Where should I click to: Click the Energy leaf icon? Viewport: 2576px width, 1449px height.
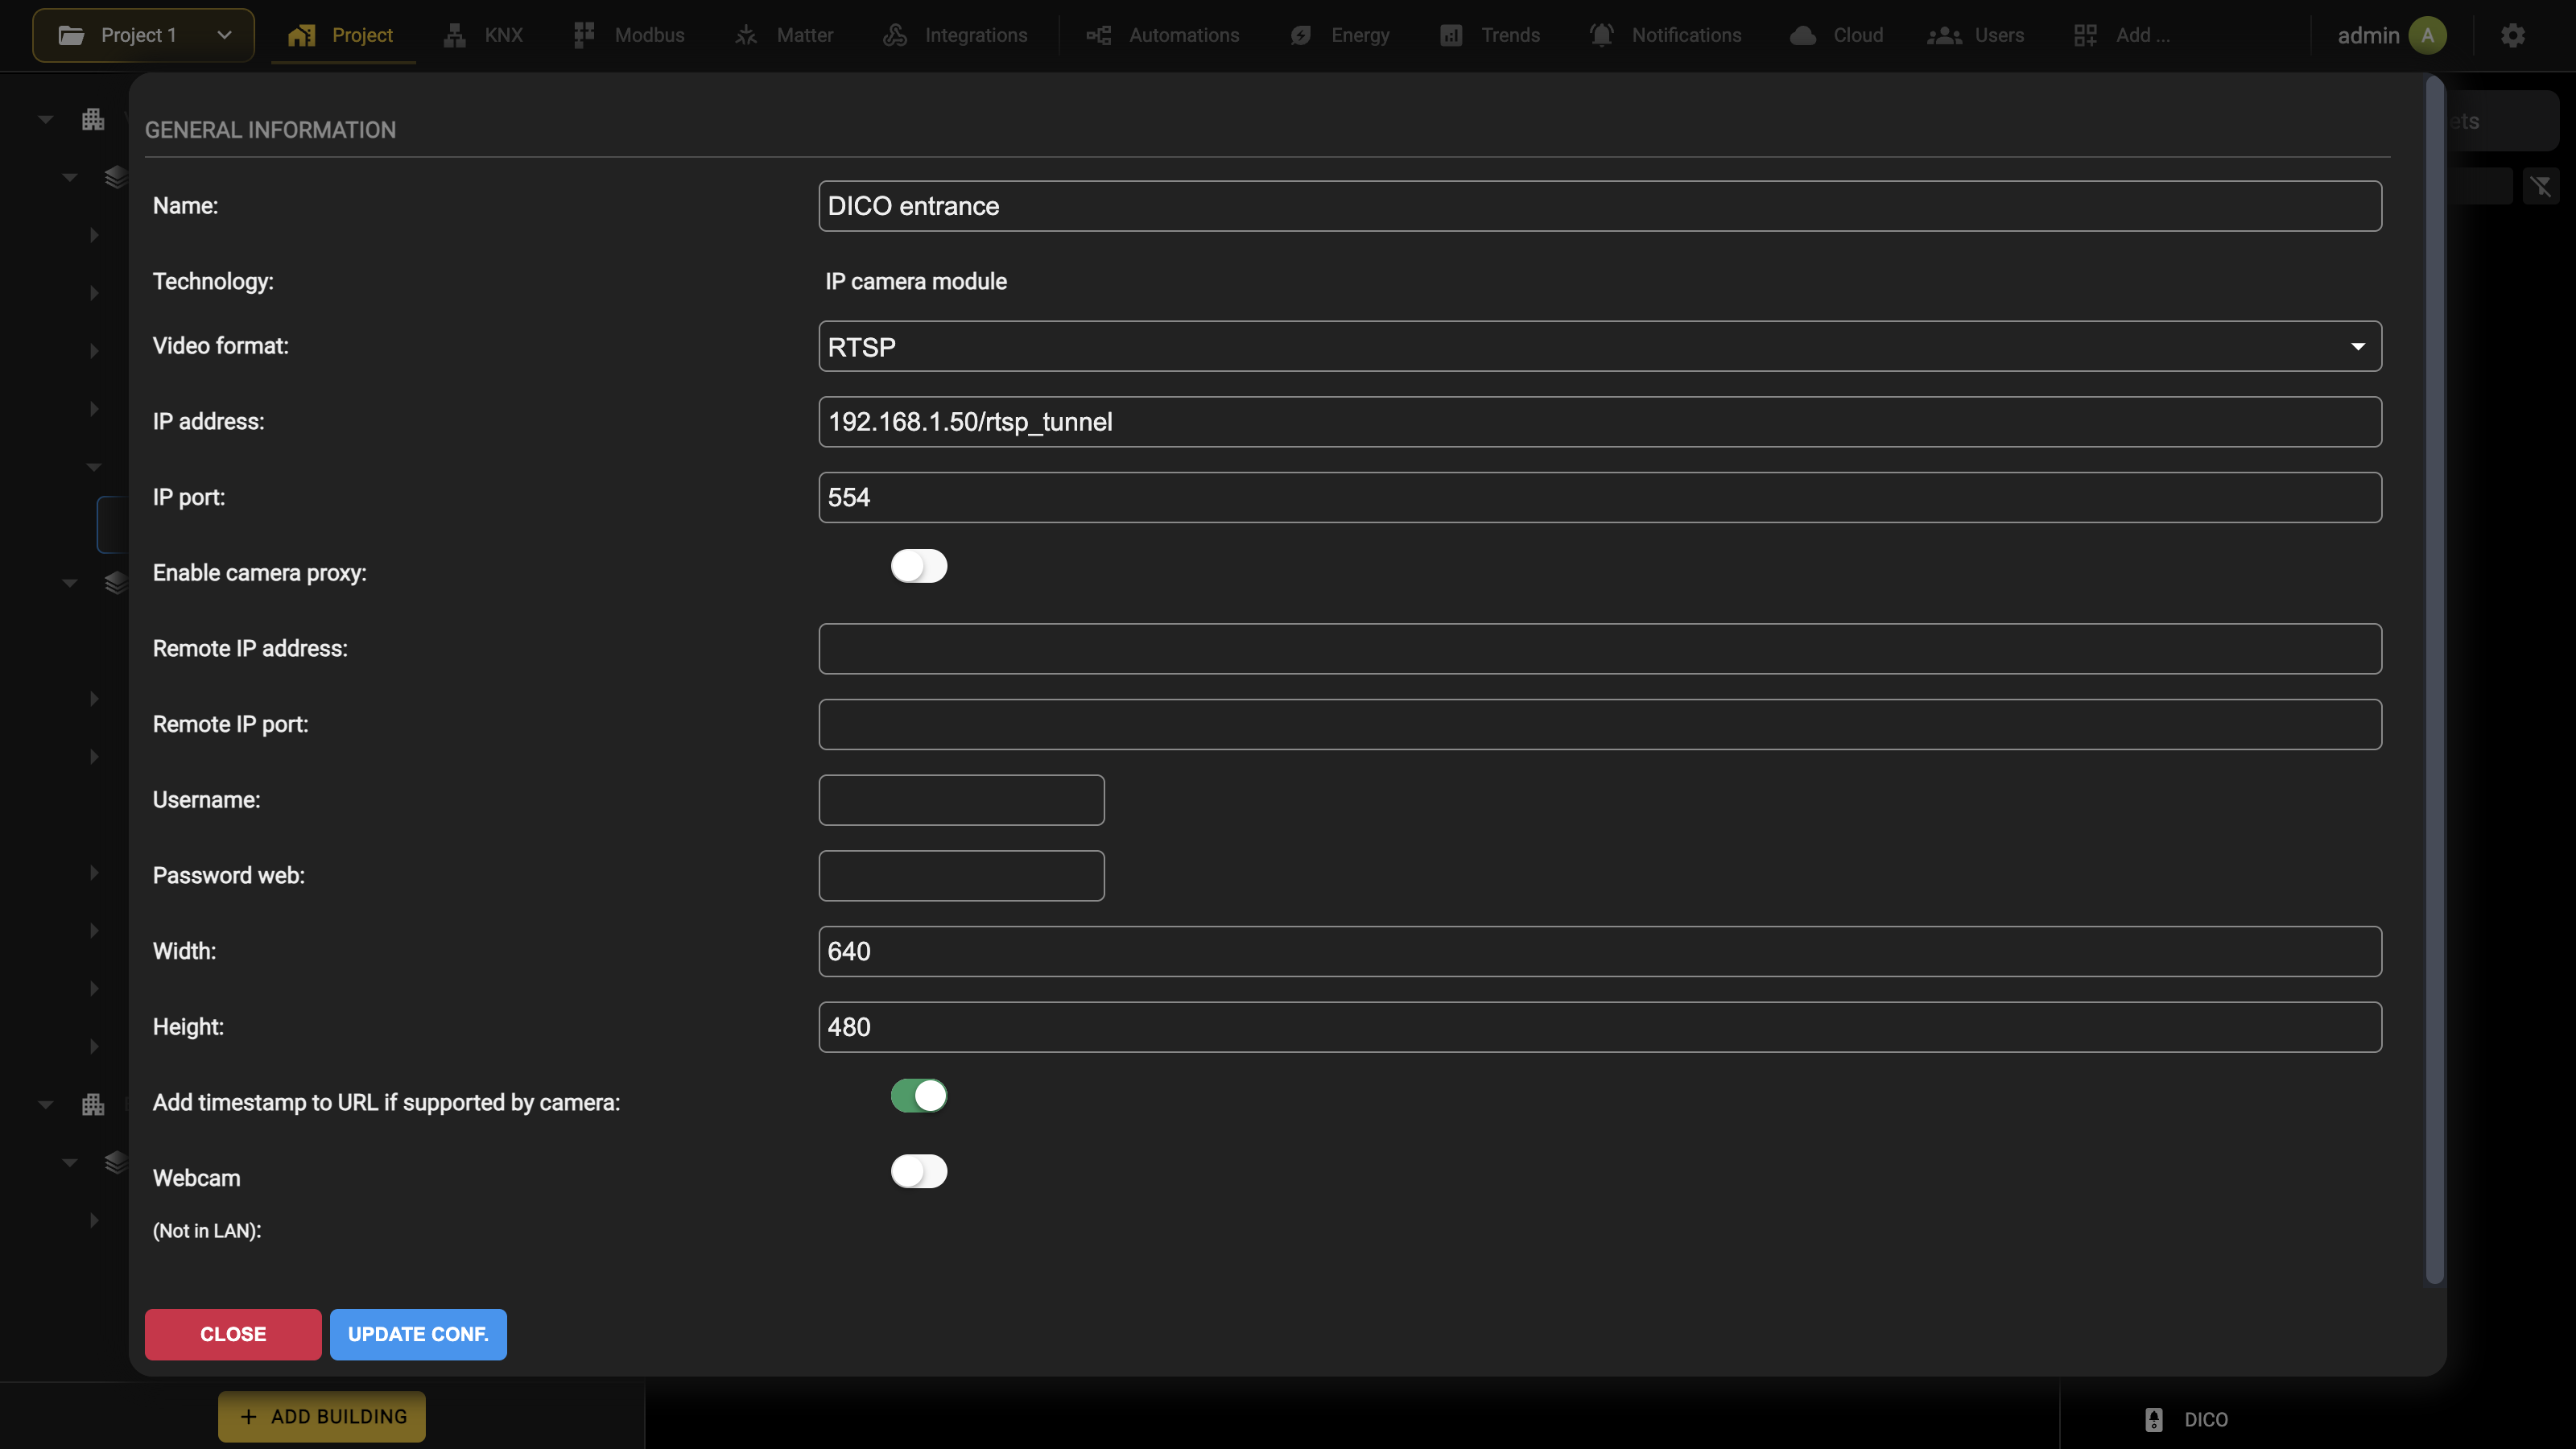tap(1301, 35)
